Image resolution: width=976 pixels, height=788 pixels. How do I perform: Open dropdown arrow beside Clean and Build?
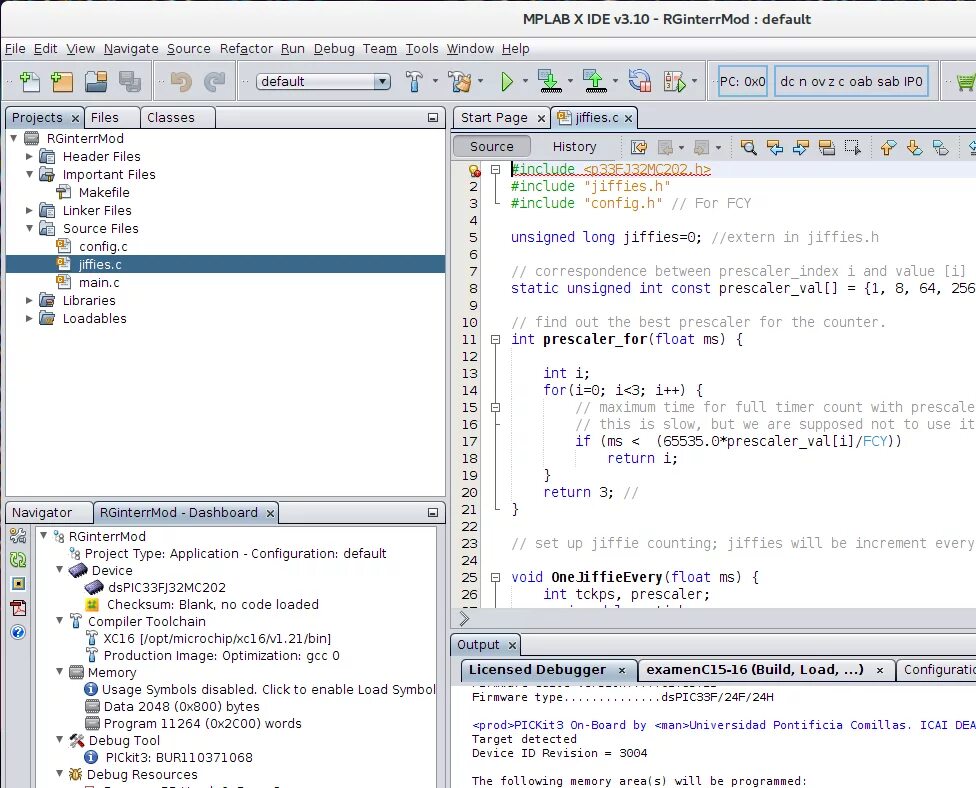(x=481, y=81)
